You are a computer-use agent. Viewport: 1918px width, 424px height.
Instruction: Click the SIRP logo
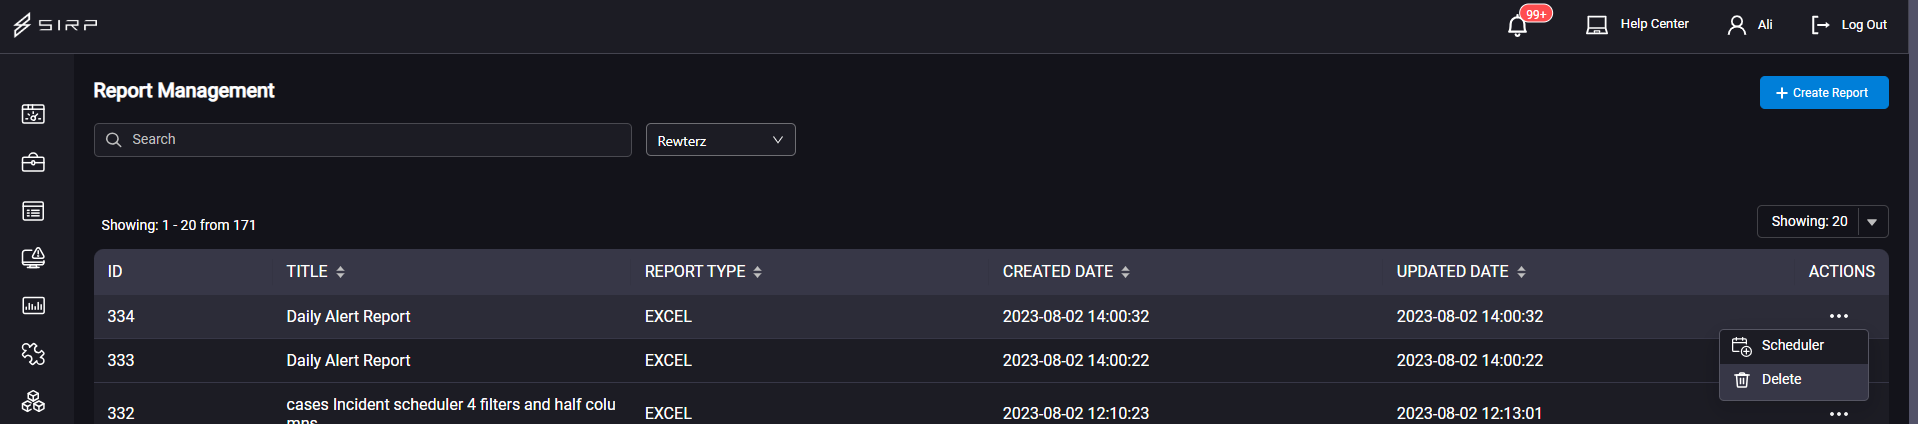point(55,25)
